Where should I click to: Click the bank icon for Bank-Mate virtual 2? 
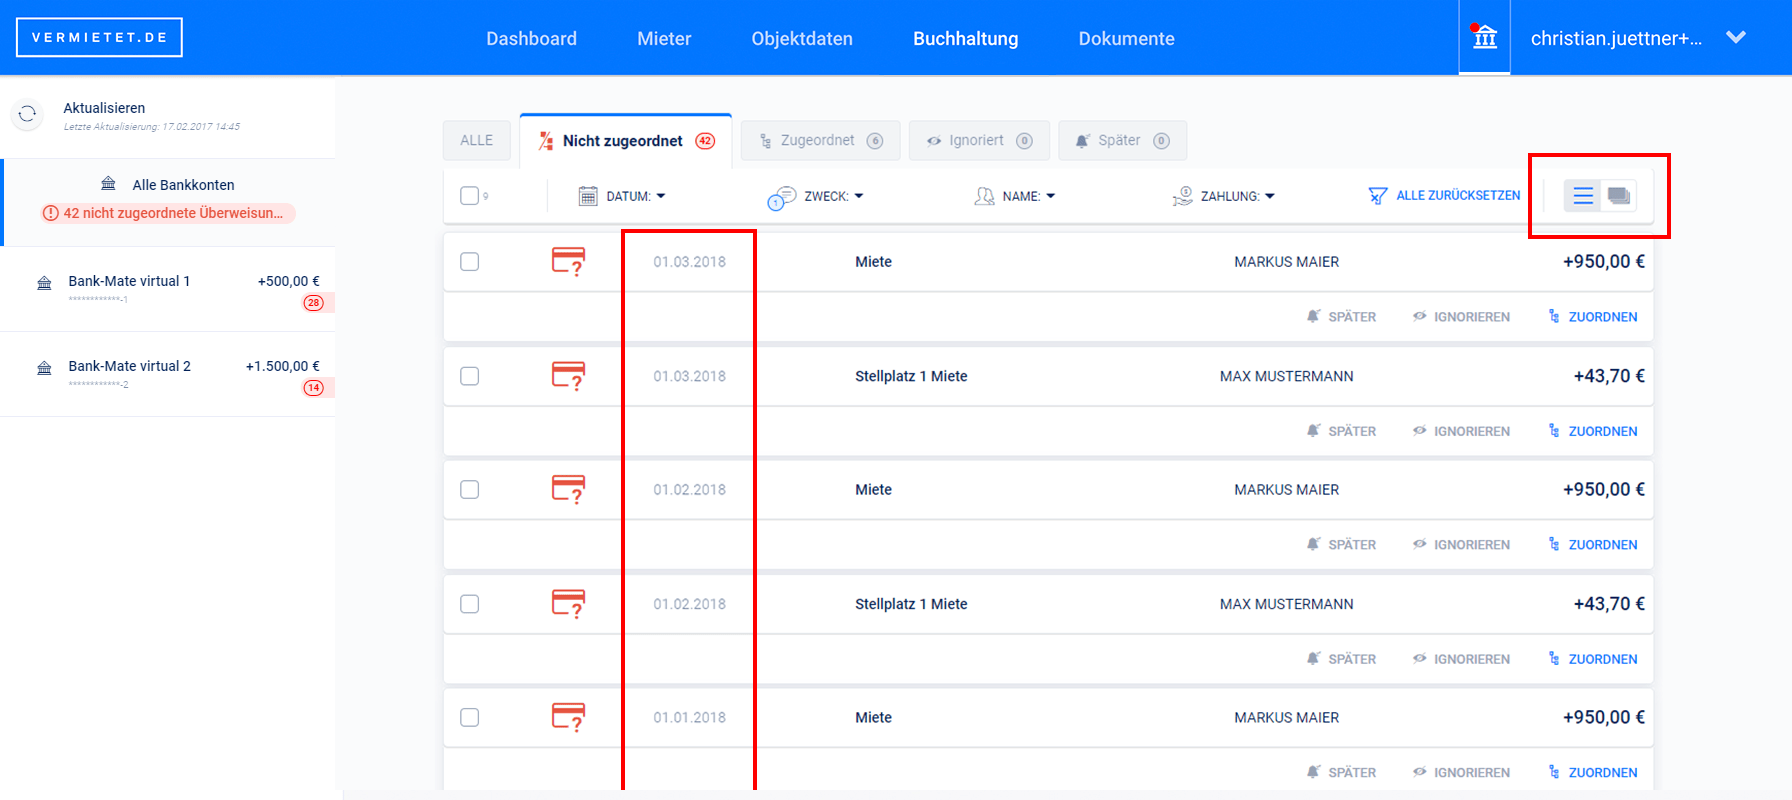(44, 368)
